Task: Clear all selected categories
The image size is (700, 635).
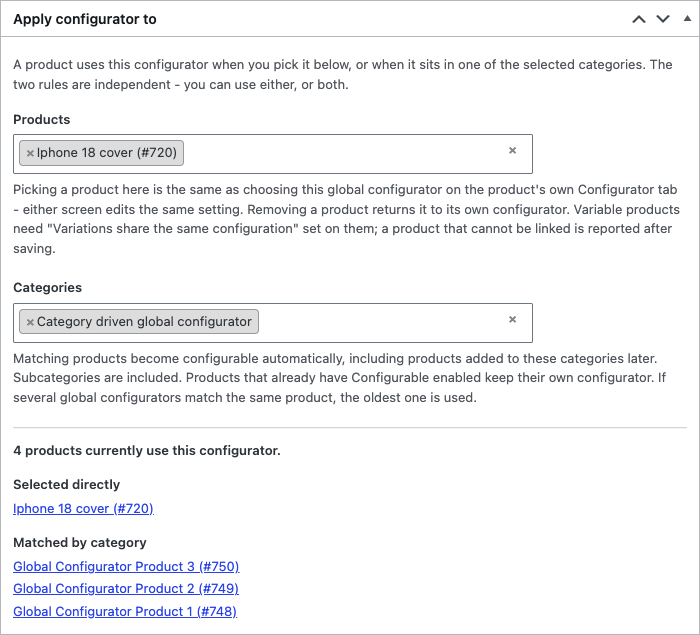Action: click(512, 319)
